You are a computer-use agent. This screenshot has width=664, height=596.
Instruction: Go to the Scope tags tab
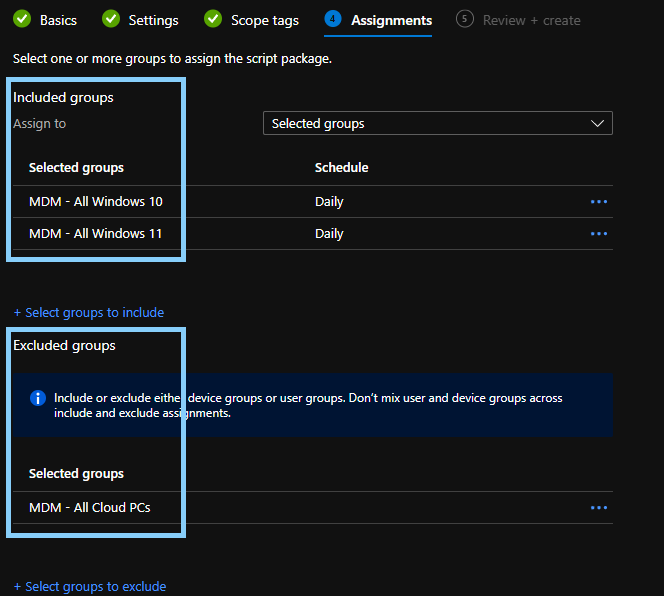click(264, 20)
